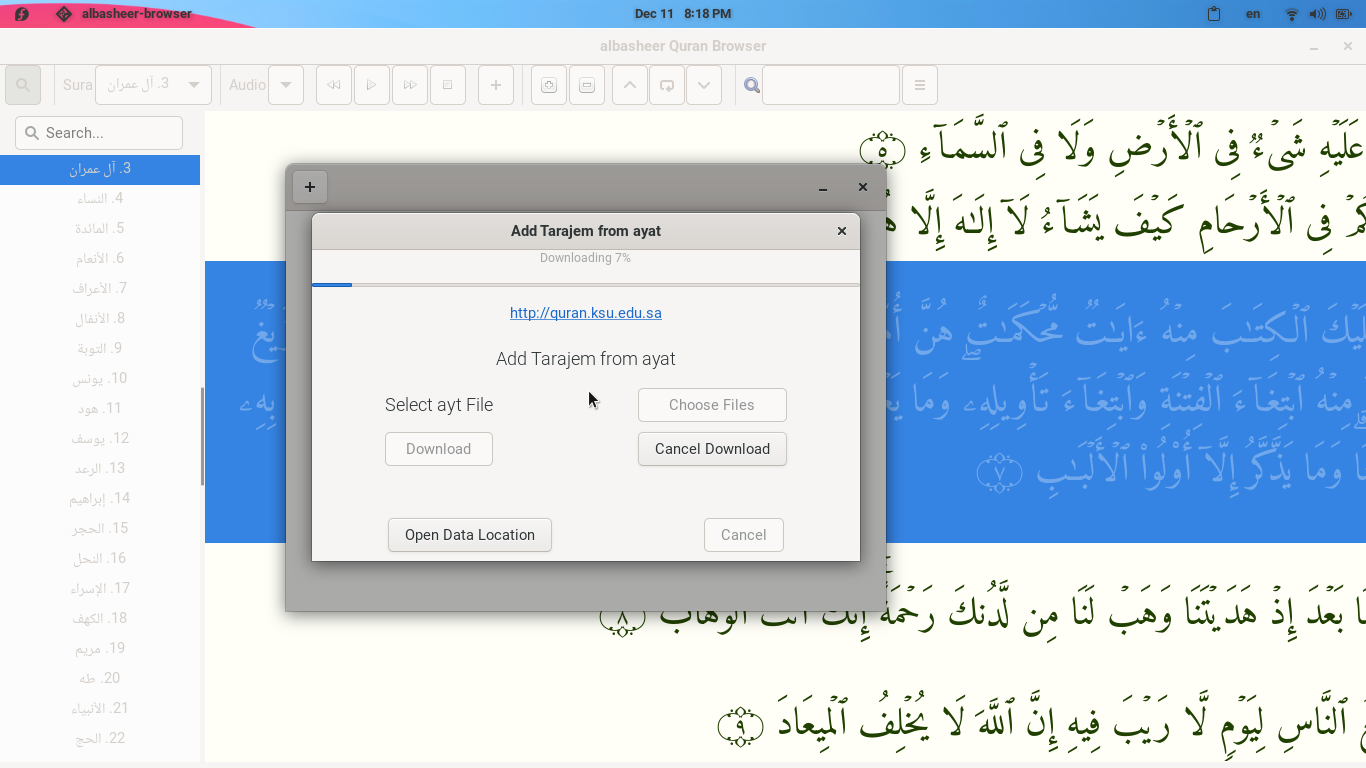
Task: Select sura 4. النساء in the list
Action: pyautogui.click(x=100, y=199)
